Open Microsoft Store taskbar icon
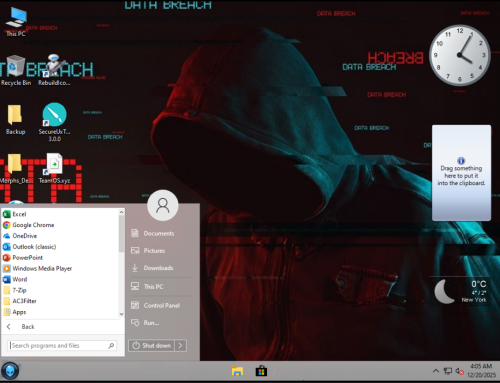Image resolution: width=500 pixels, height=383 pixels. click(x=261, y=371)
